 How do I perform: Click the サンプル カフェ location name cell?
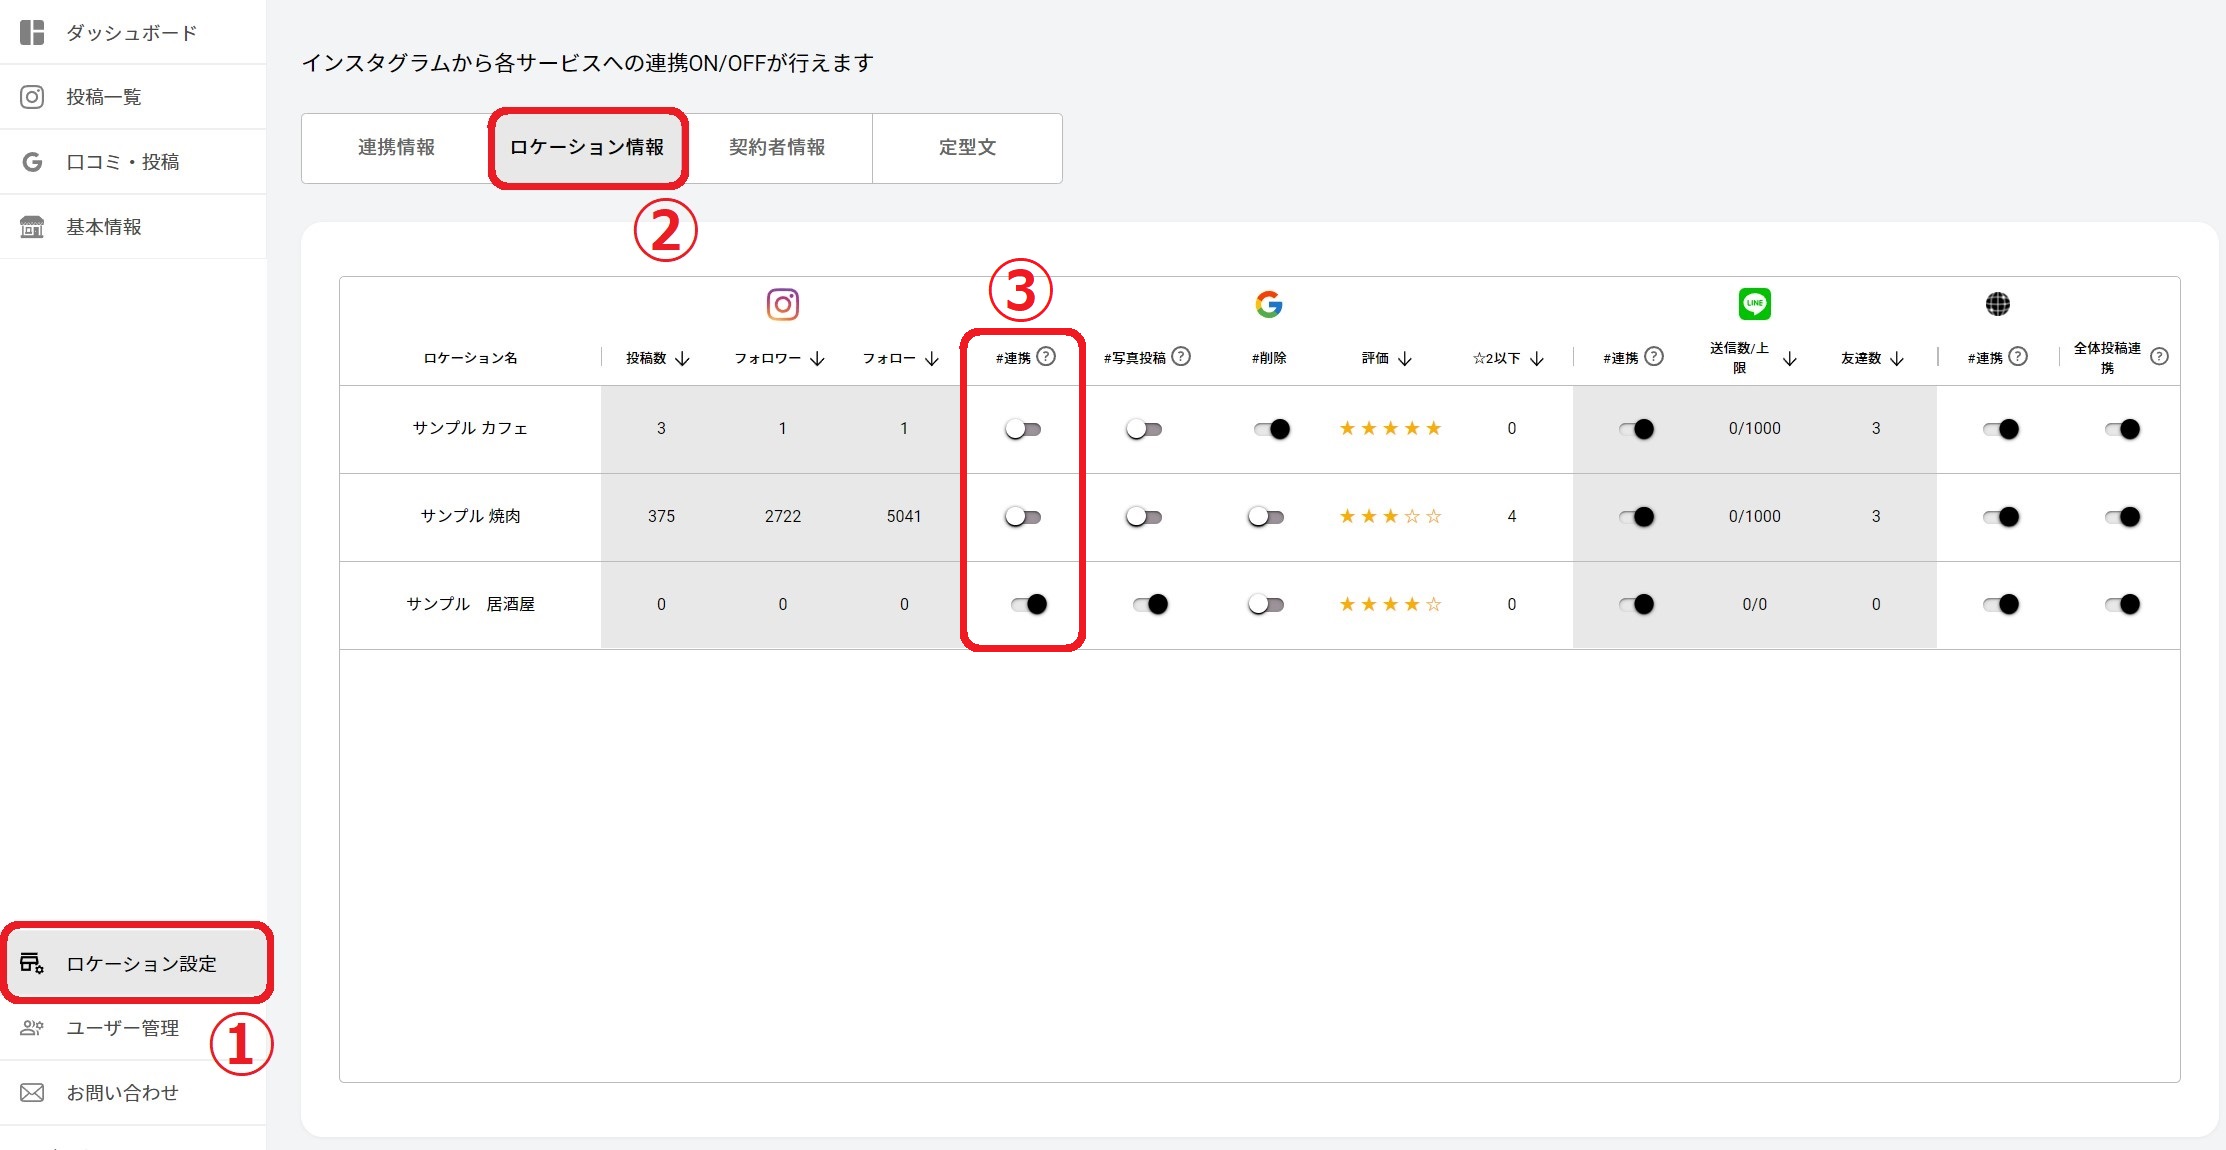point(470,428)
